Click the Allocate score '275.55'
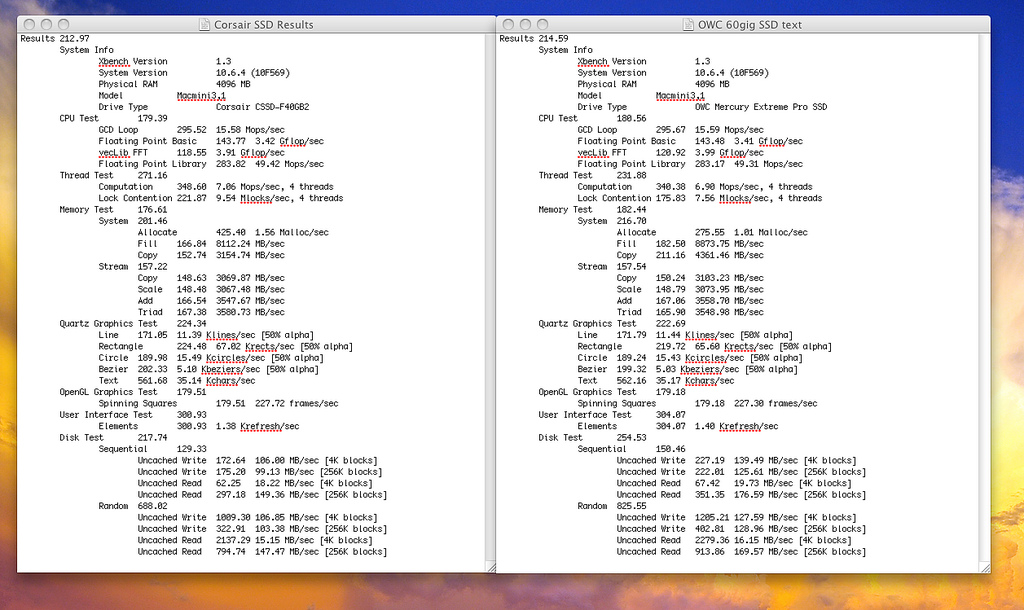 click(709, 233)
